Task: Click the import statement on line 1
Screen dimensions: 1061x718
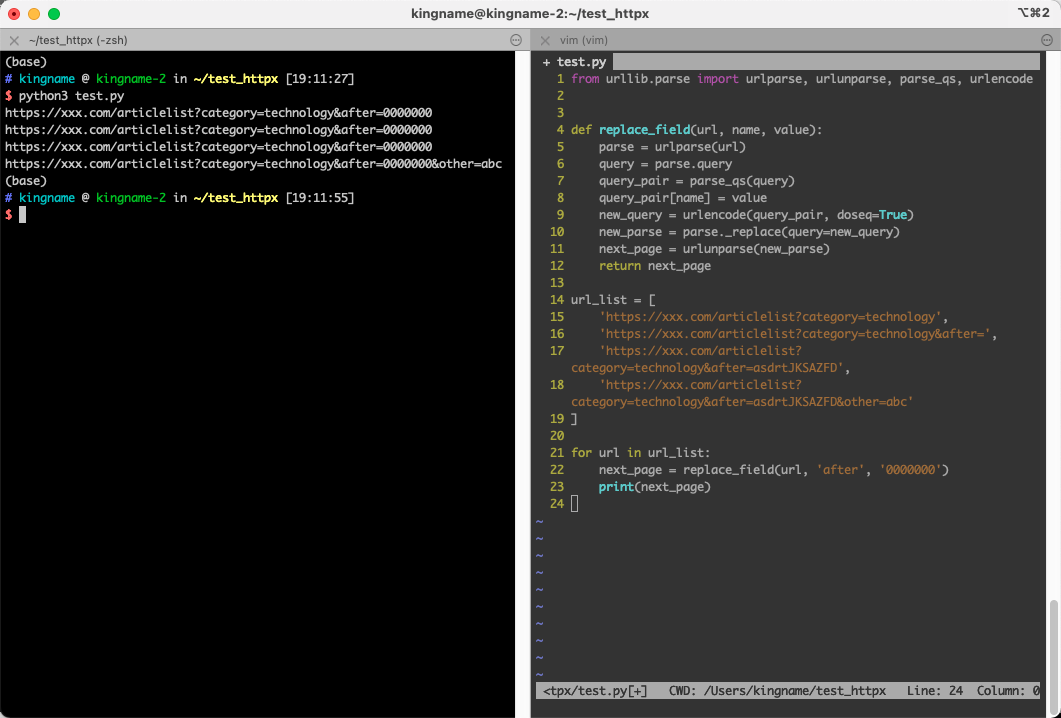Action: [x=802, y=78]
